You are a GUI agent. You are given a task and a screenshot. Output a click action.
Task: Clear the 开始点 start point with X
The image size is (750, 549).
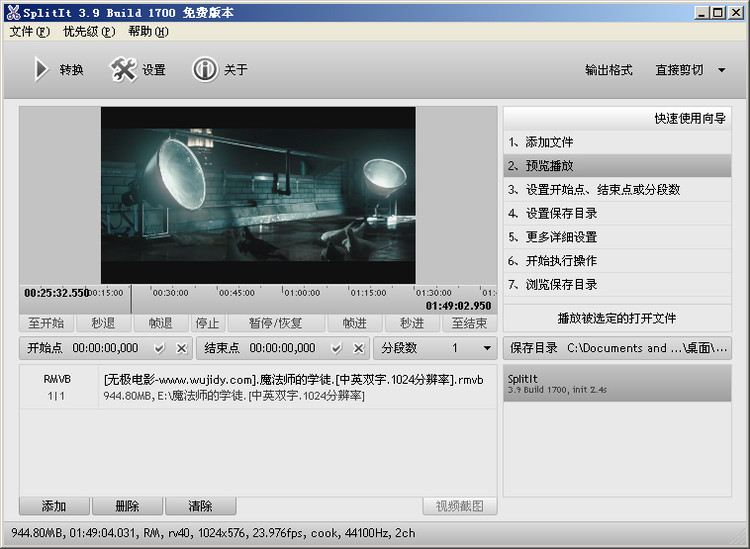pyautogui.click(x=181, y=348)
